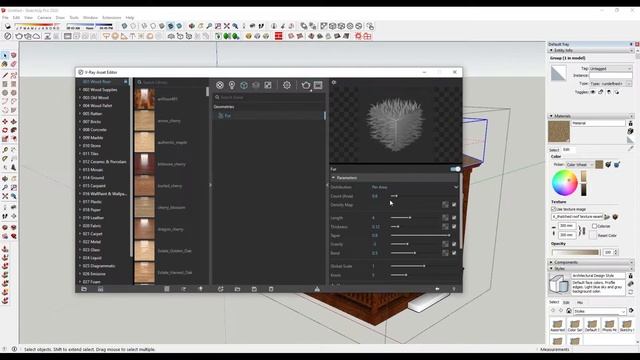Select the cherry_blossom material thumbnail

(x=144, y=207)
